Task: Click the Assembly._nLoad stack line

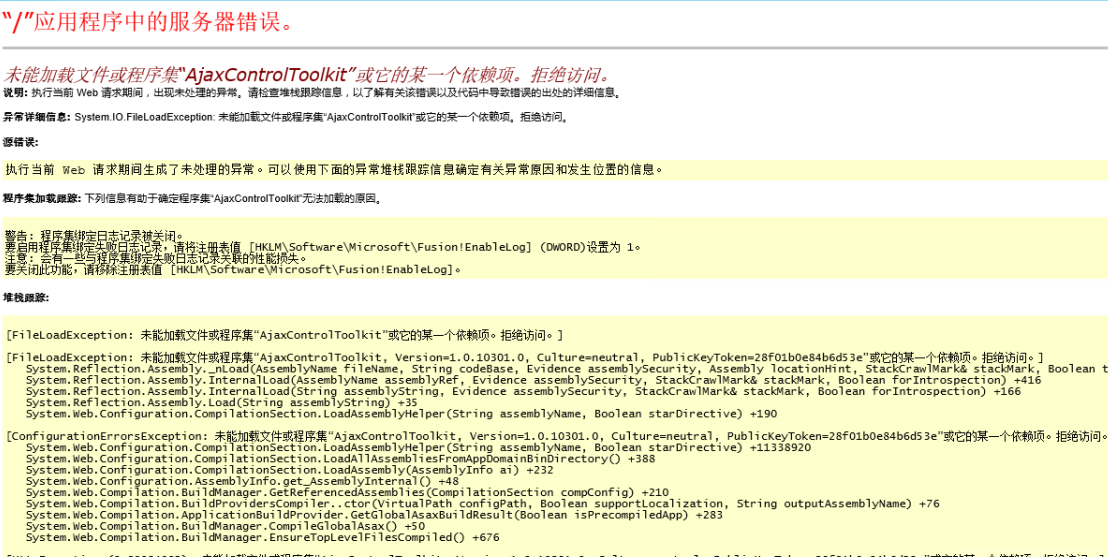Action: pyautogui.click(x=567, y=368)
